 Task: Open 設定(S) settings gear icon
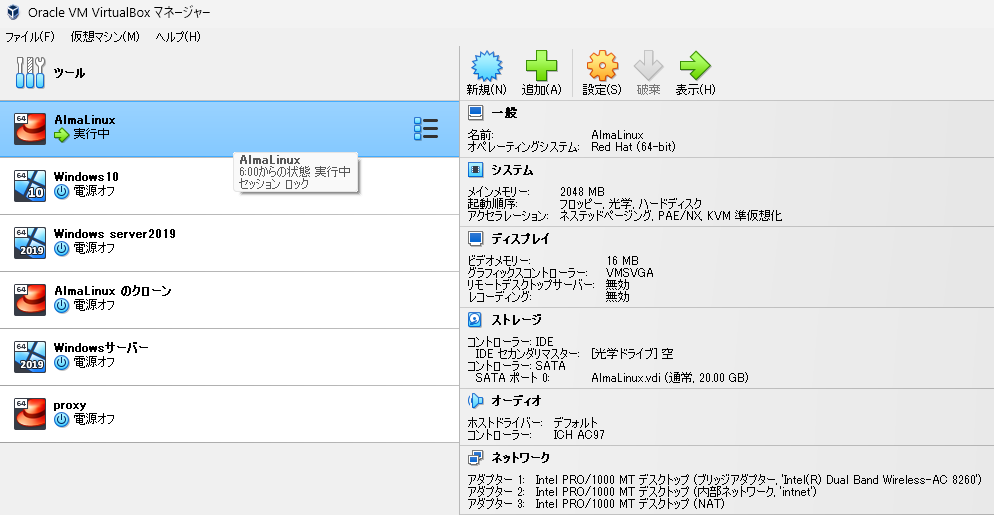(x=602, y=65)
